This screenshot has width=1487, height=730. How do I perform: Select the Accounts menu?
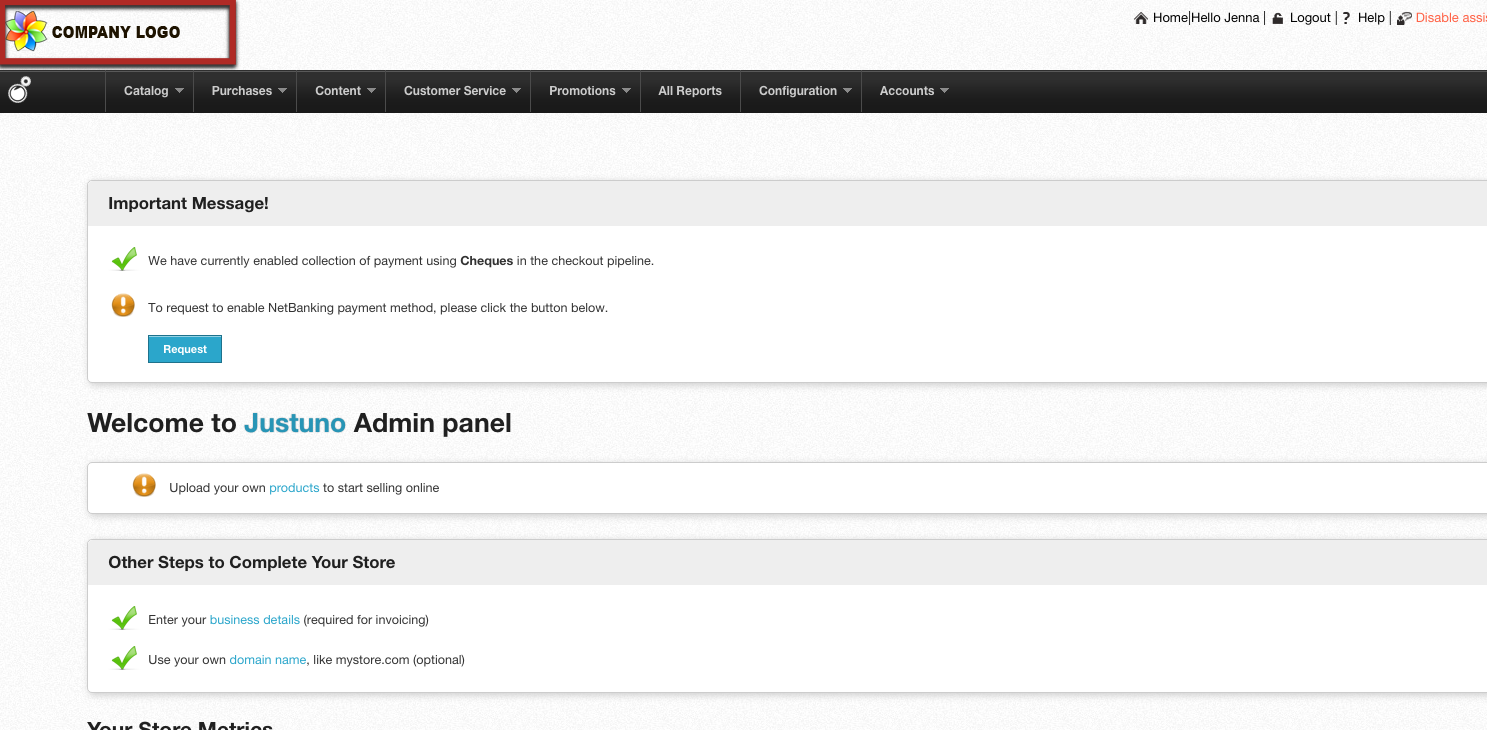[913, 91]
